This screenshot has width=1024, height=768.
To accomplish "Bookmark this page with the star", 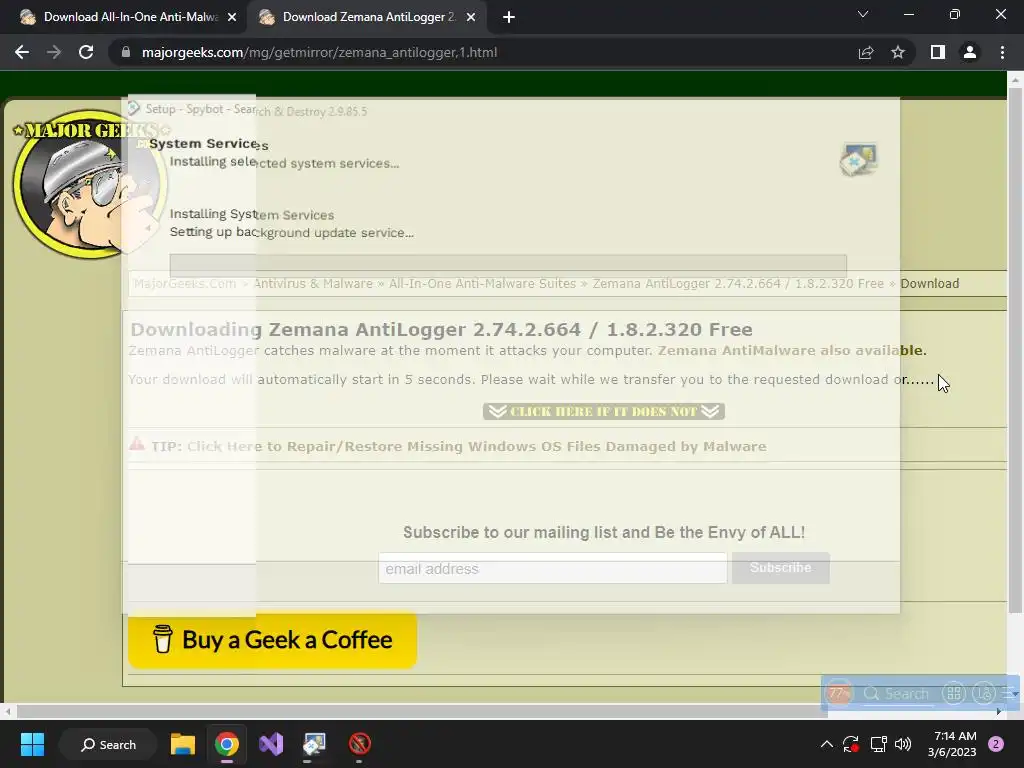I will pyautogui.click(x=898, y=52).
